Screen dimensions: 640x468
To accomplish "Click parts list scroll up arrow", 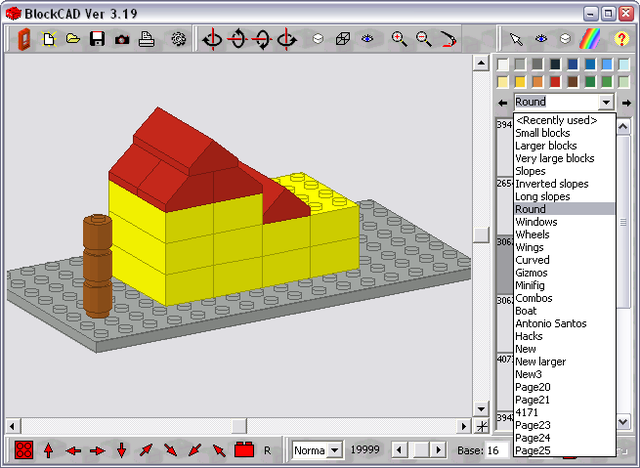I will [623, 127].
